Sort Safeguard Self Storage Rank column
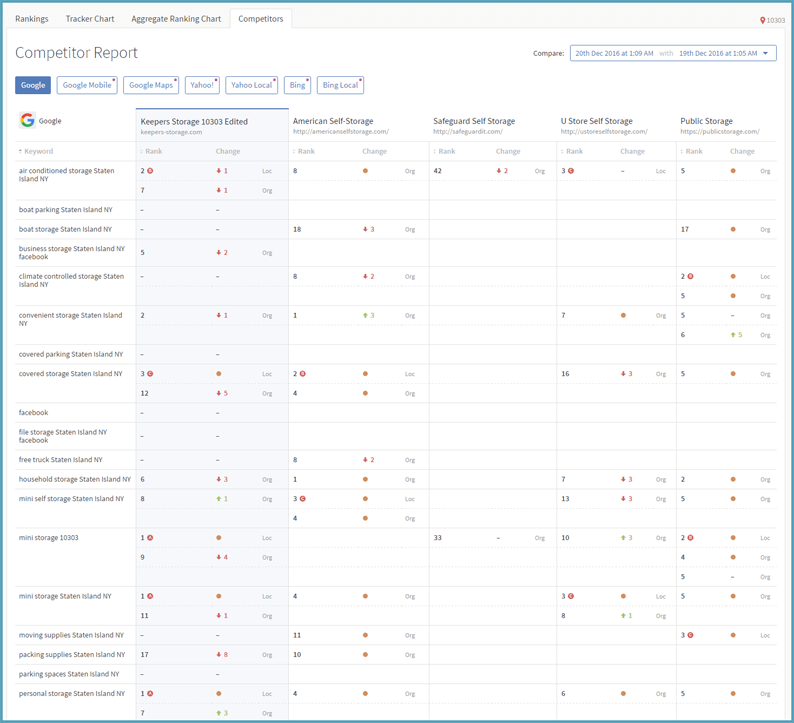Screen dimensions: 794x723 pyautogui.click(x=446, y=151)
